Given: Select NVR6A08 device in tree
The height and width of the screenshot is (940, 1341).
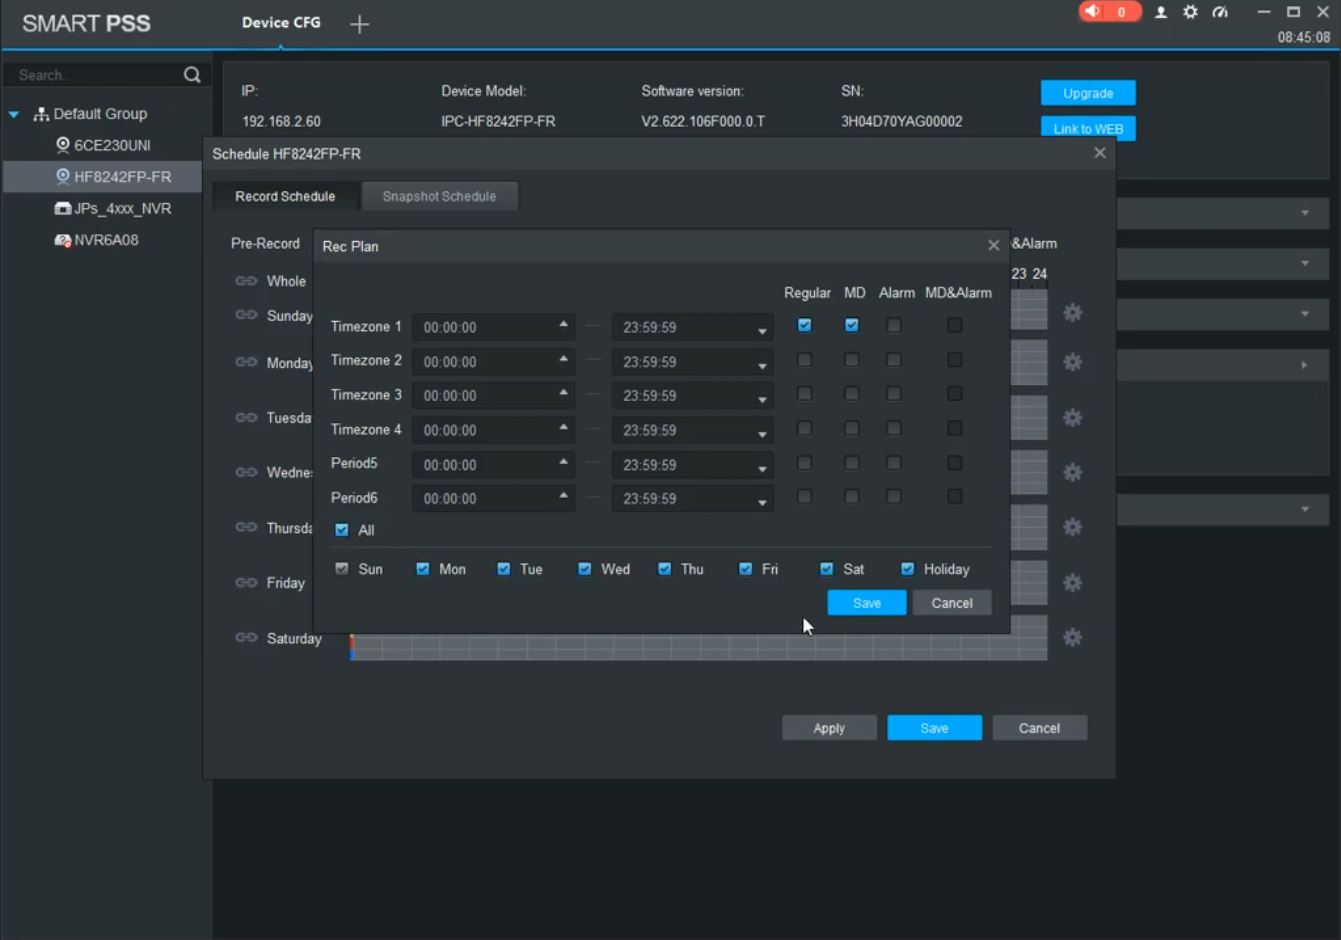Looking at the screenshot, I should coord(105,240).
